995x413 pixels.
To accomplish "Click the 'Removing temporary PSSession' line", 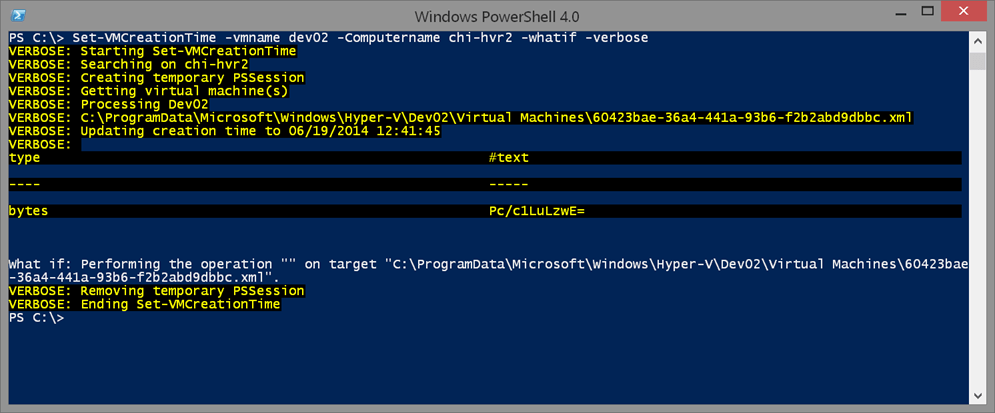I will point(157,291).
